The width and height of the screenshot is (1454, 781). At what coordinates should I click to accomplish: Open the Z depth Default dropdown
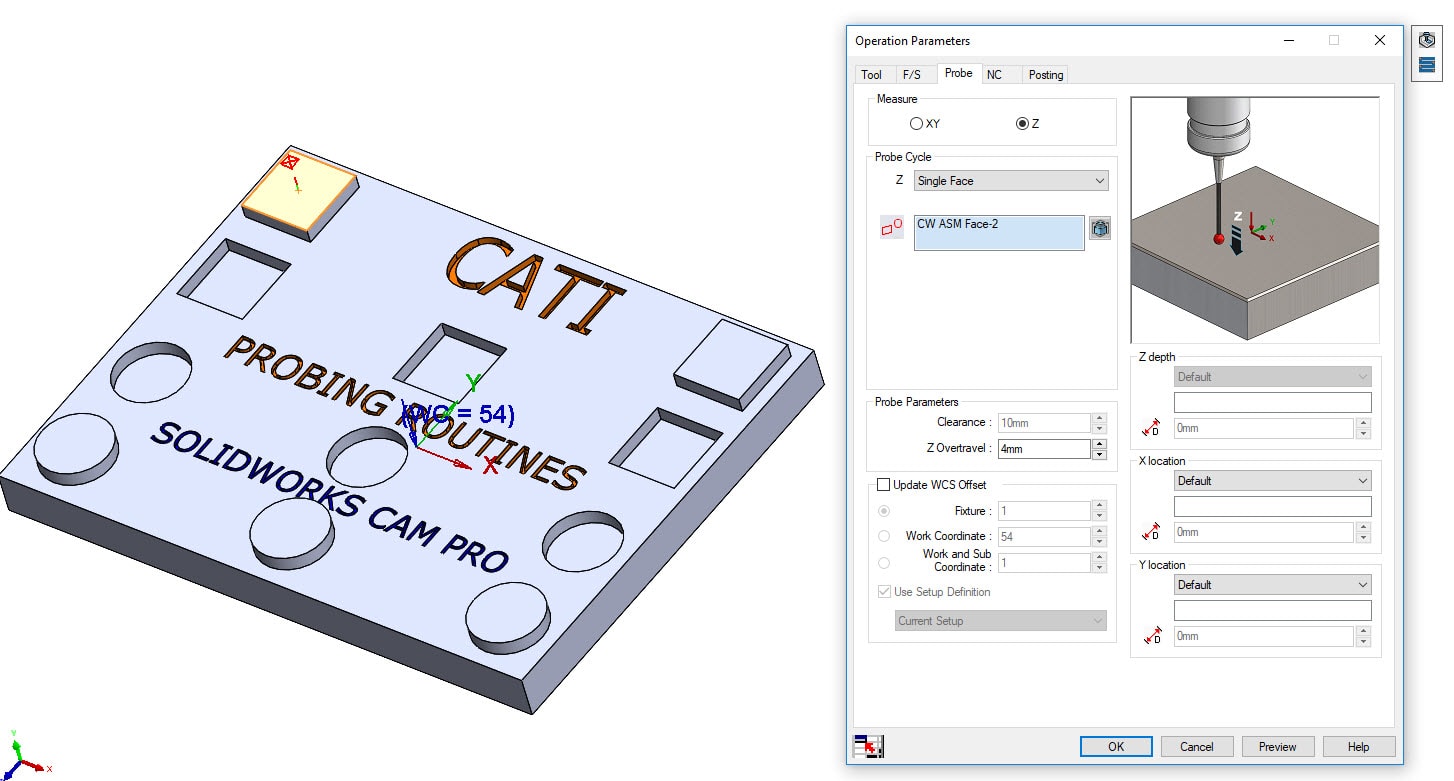tap(1272, 377)
